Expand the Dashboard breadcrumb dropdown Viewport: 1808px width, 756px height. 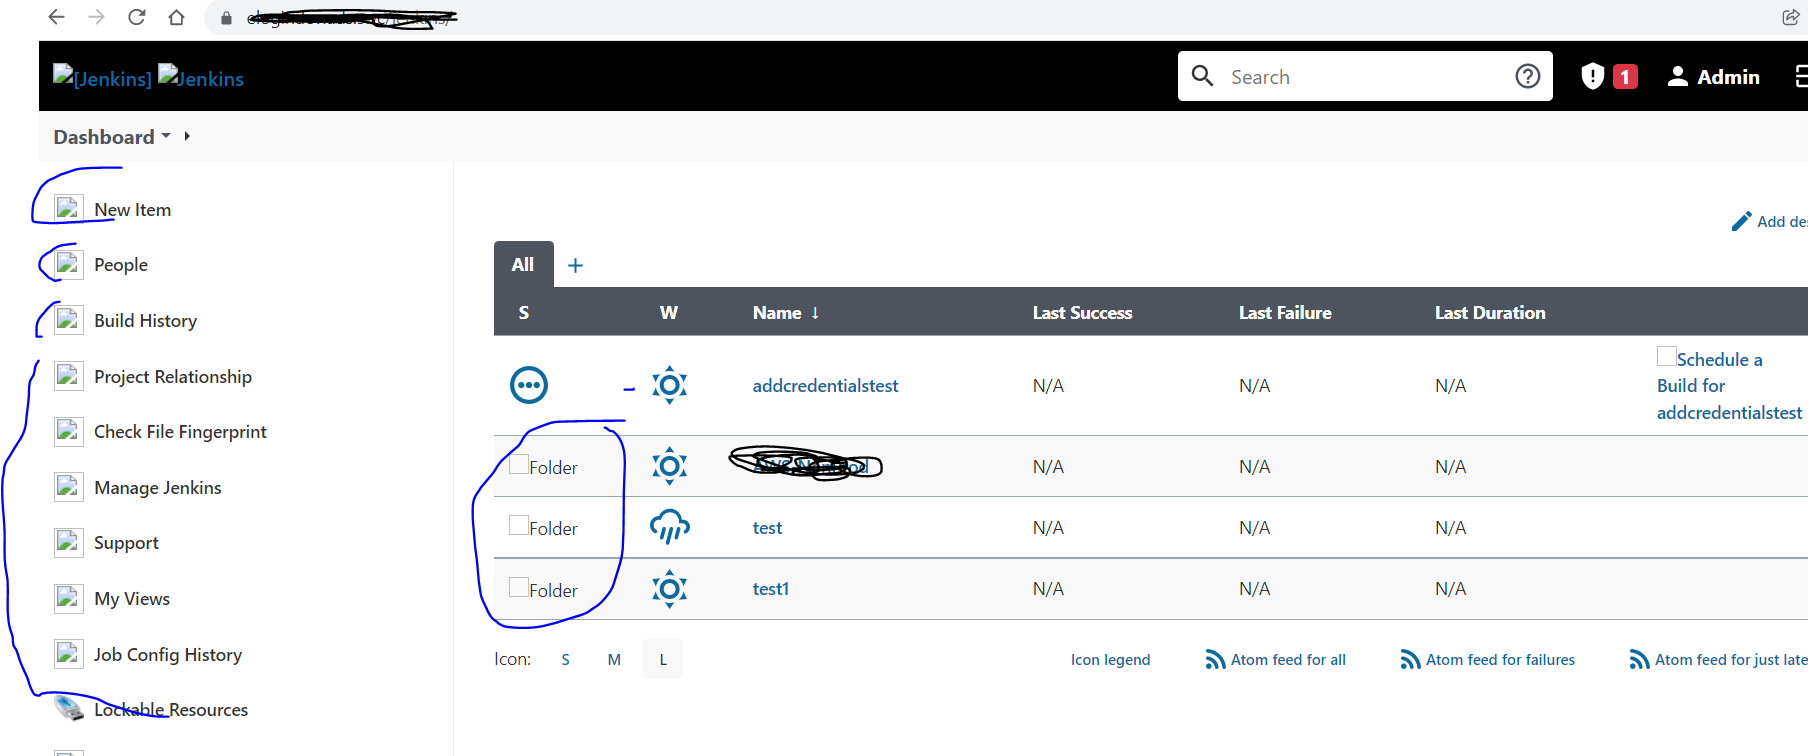point(166,135)
